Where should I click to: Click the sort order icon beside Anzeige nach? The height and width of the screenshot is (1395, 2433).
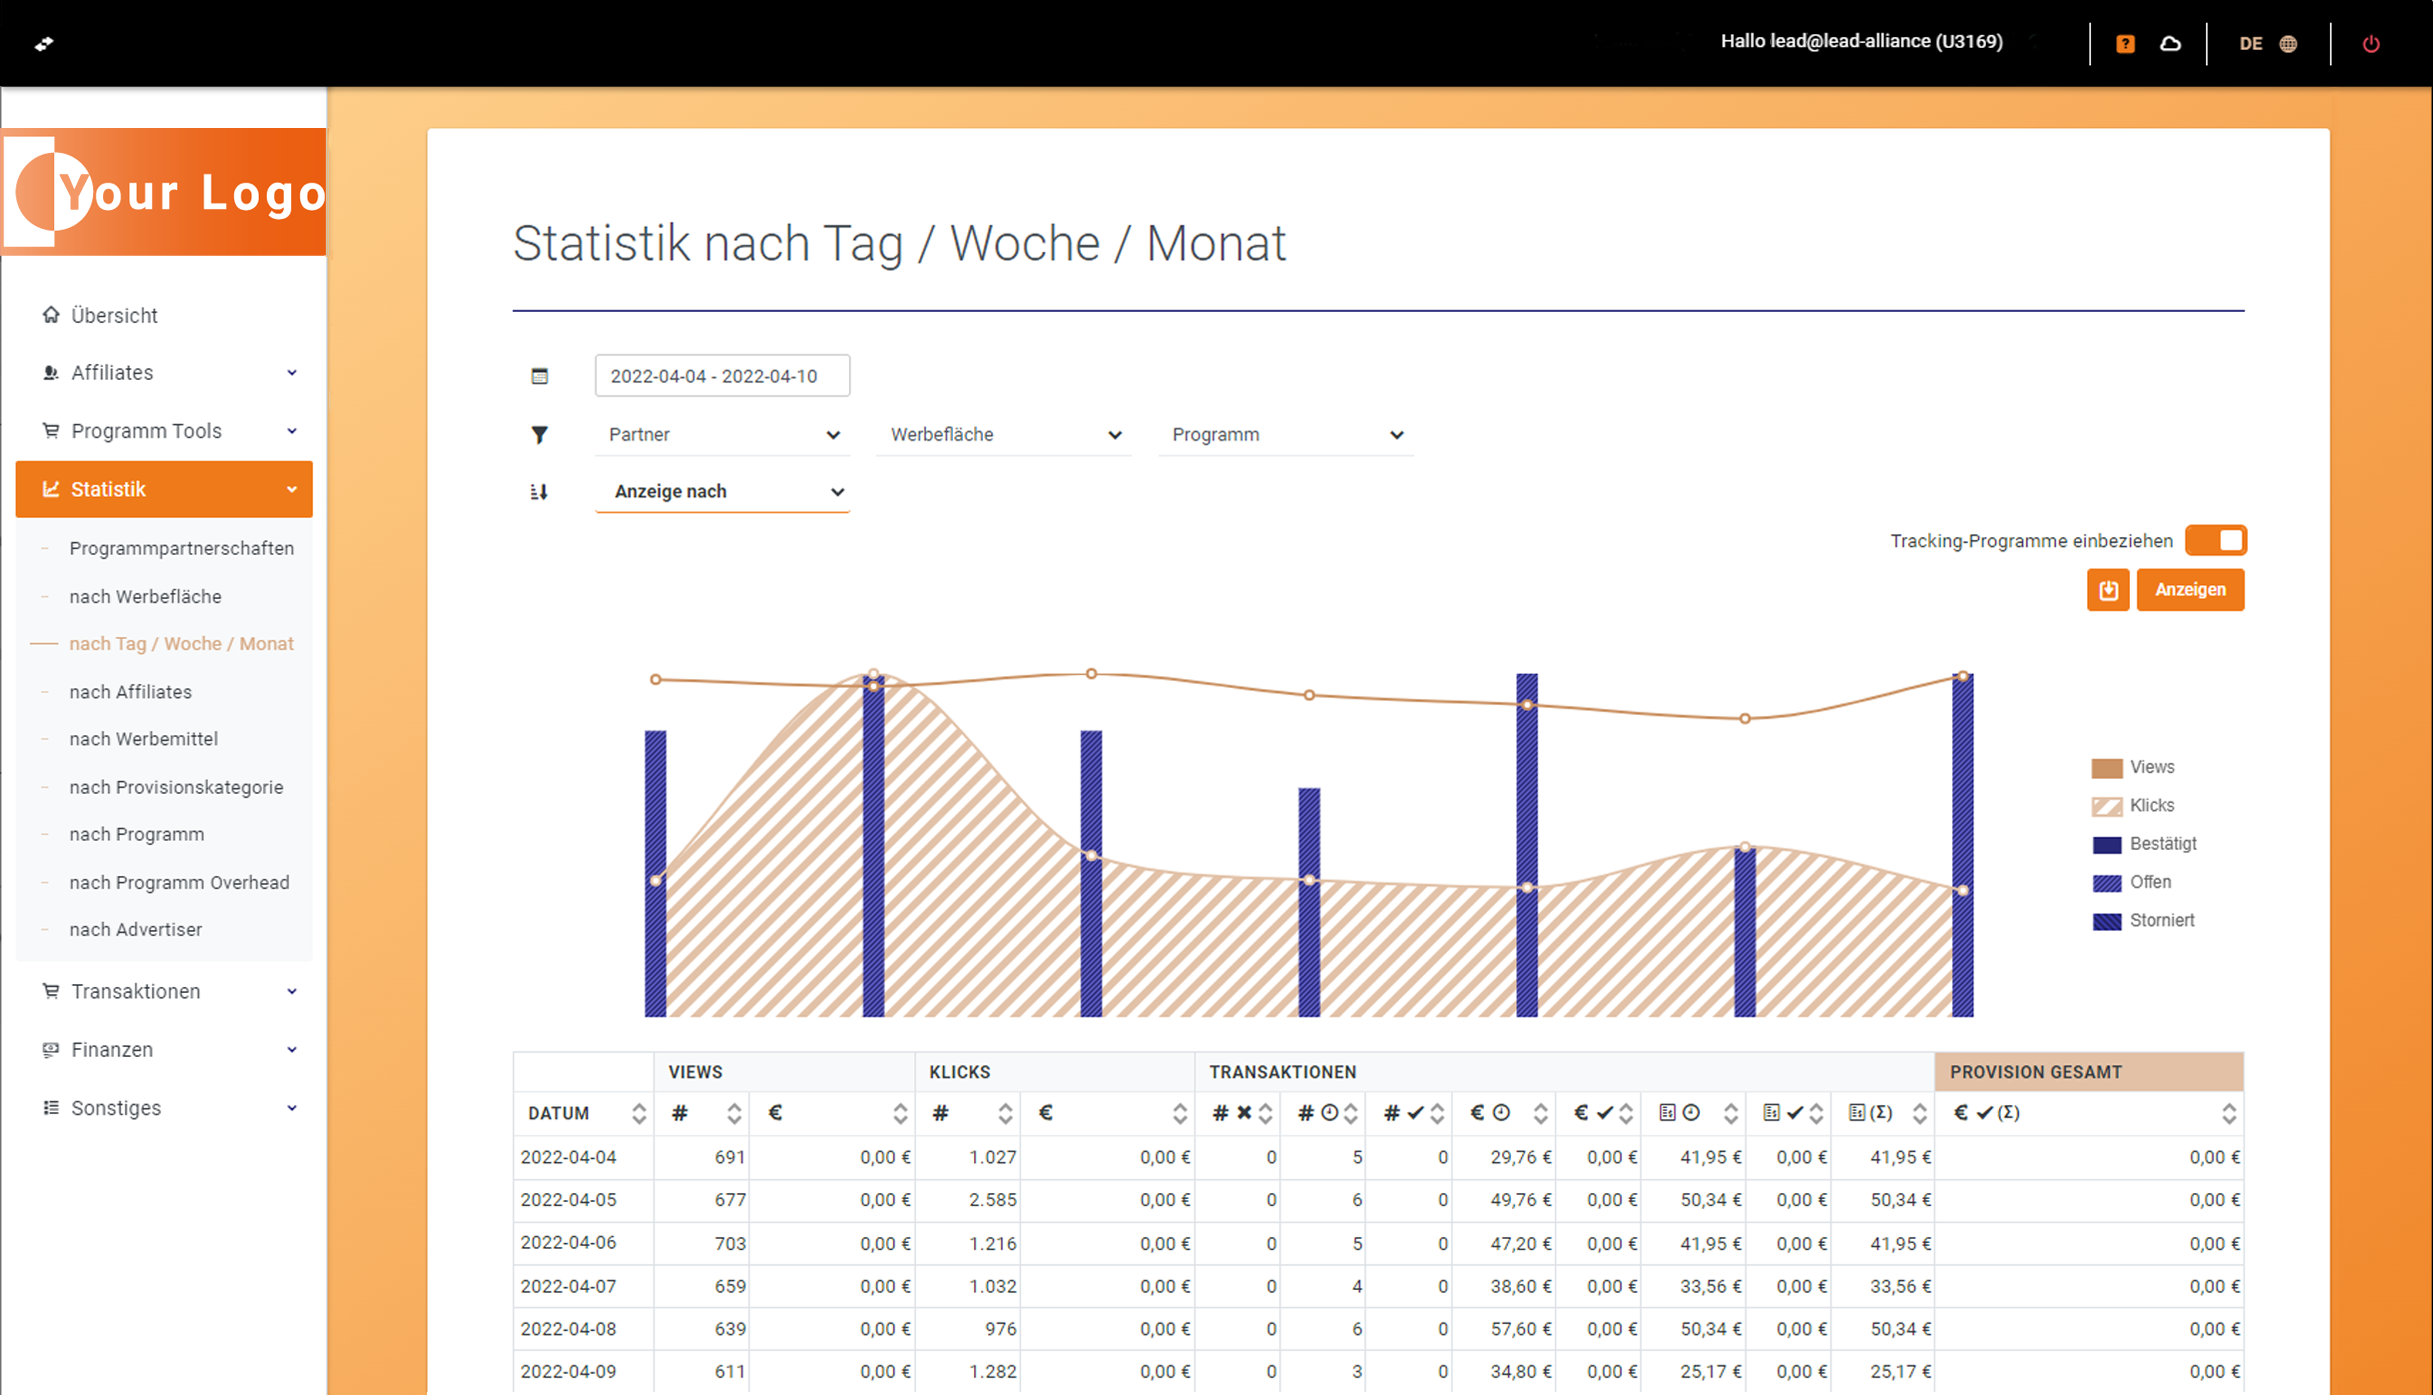tap(539, 492)
